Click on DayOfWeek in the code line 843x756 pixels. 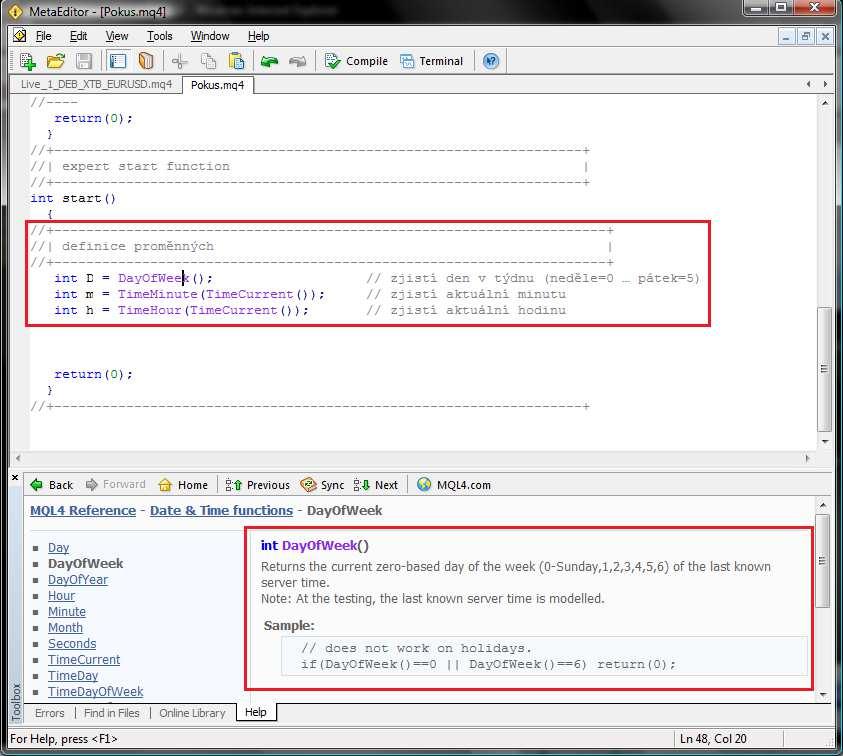coord(154,278)
